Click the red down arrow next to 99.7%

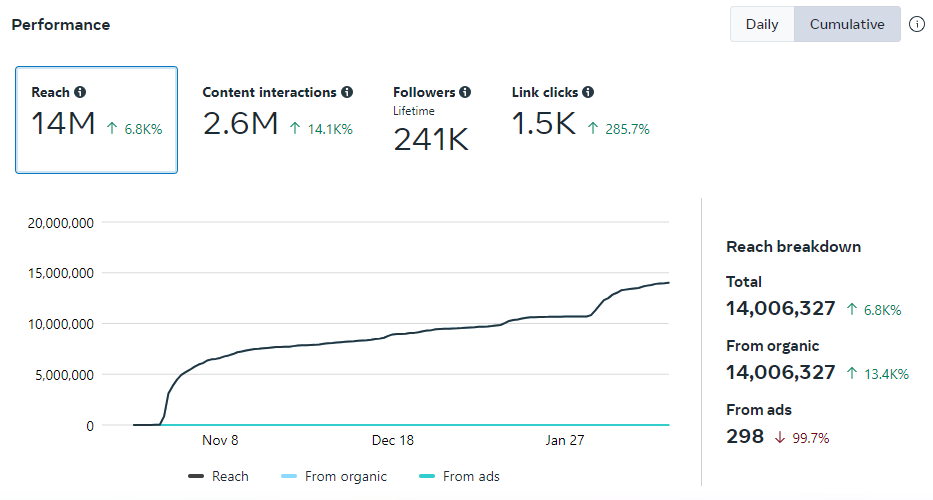[x=779, y=437]
